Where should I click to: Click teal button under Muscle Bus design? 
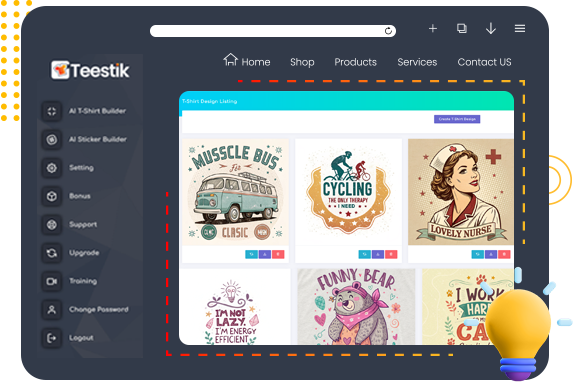point(251,254)
